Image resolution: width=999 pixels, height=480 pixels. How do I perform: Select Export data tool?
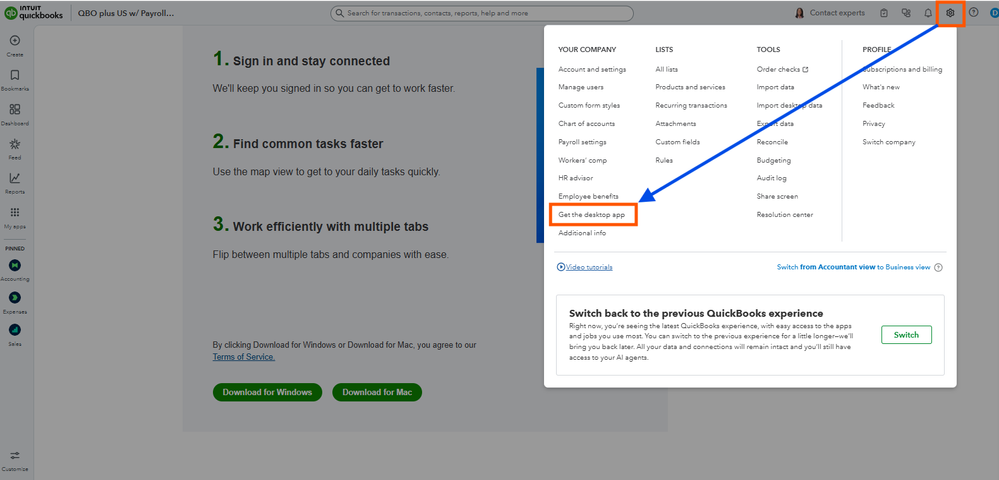point(775,124)
